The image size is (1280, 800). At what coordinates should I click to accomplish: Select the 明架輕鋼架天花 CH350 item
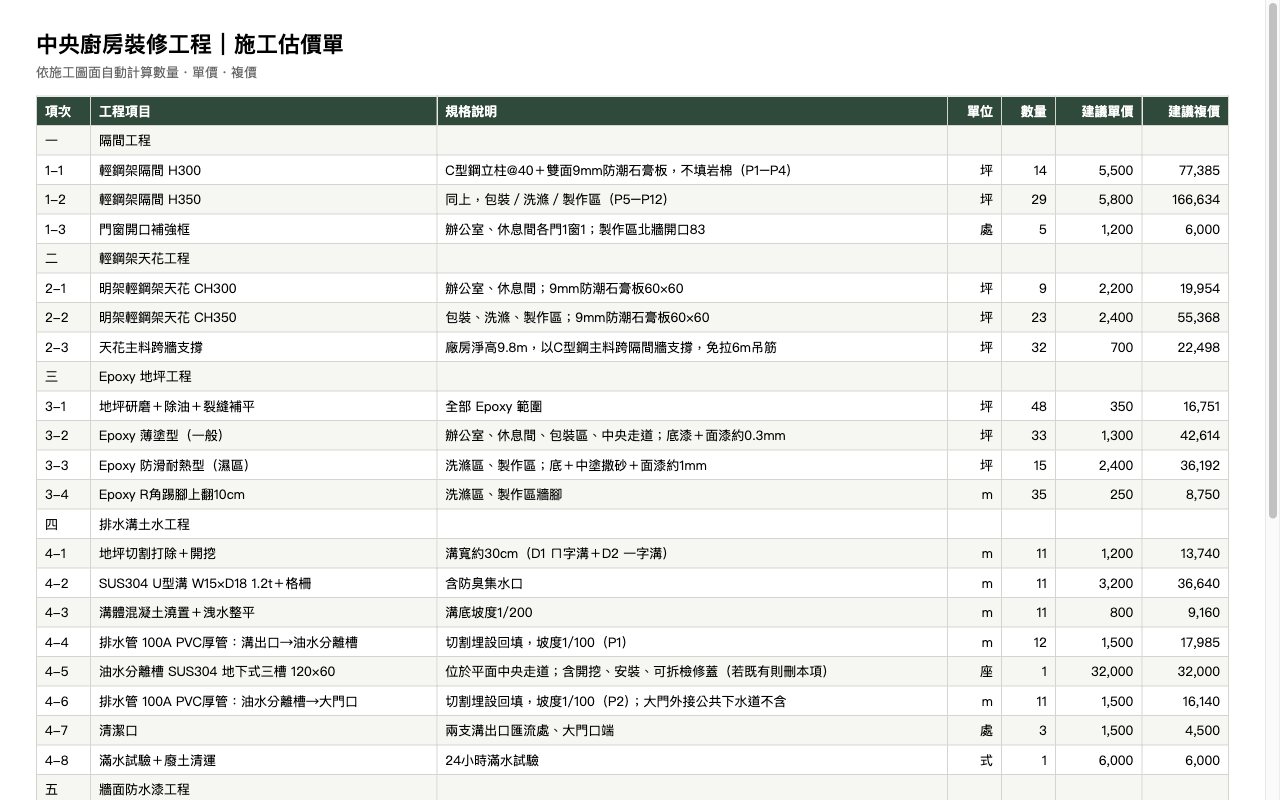point(632,318)
